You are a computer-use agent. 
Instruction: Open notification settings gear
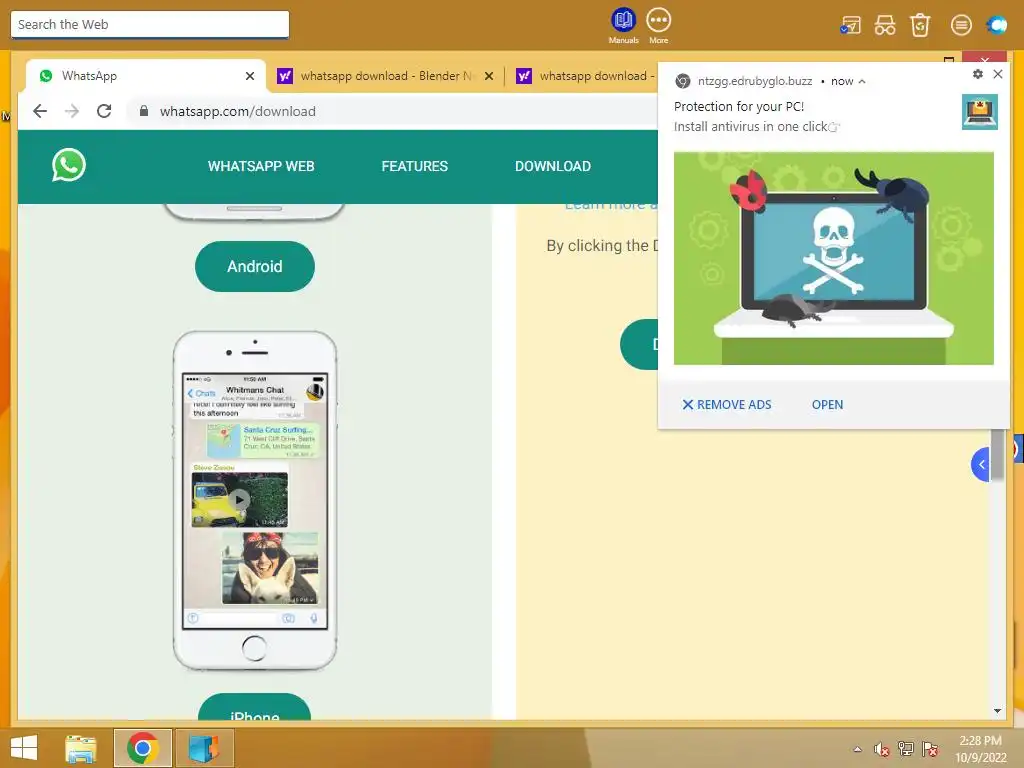978,74
